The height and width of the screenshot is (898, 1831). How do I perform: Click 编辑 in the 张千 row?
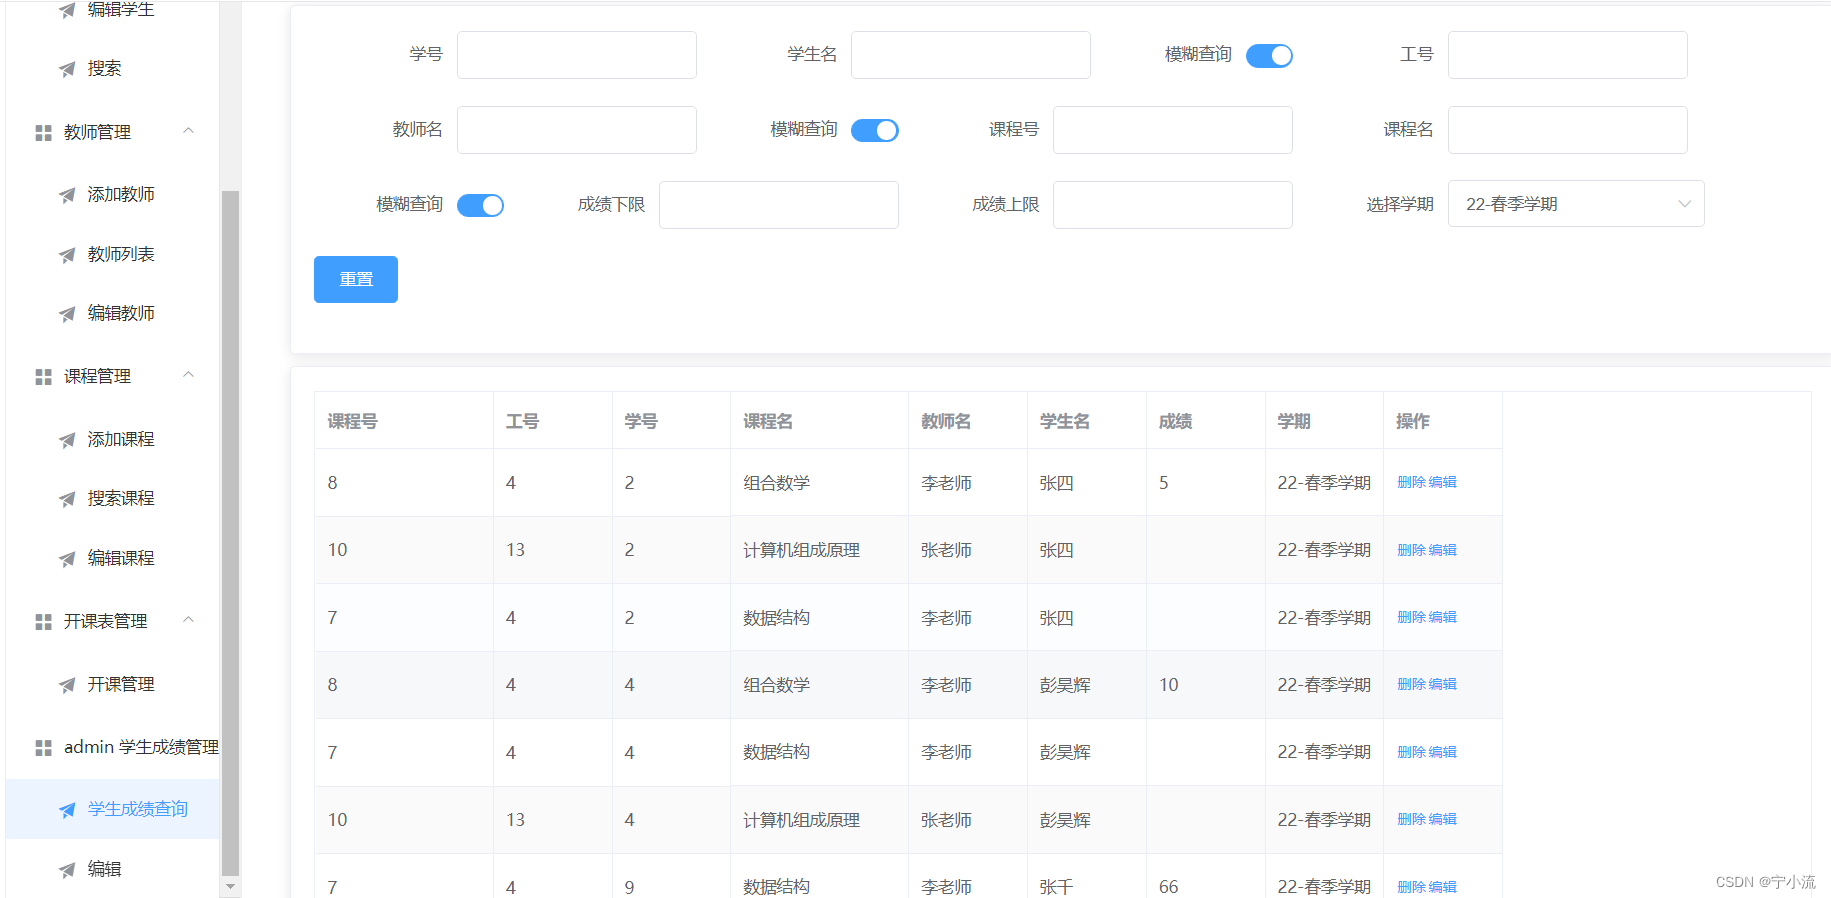(1442, 887)
